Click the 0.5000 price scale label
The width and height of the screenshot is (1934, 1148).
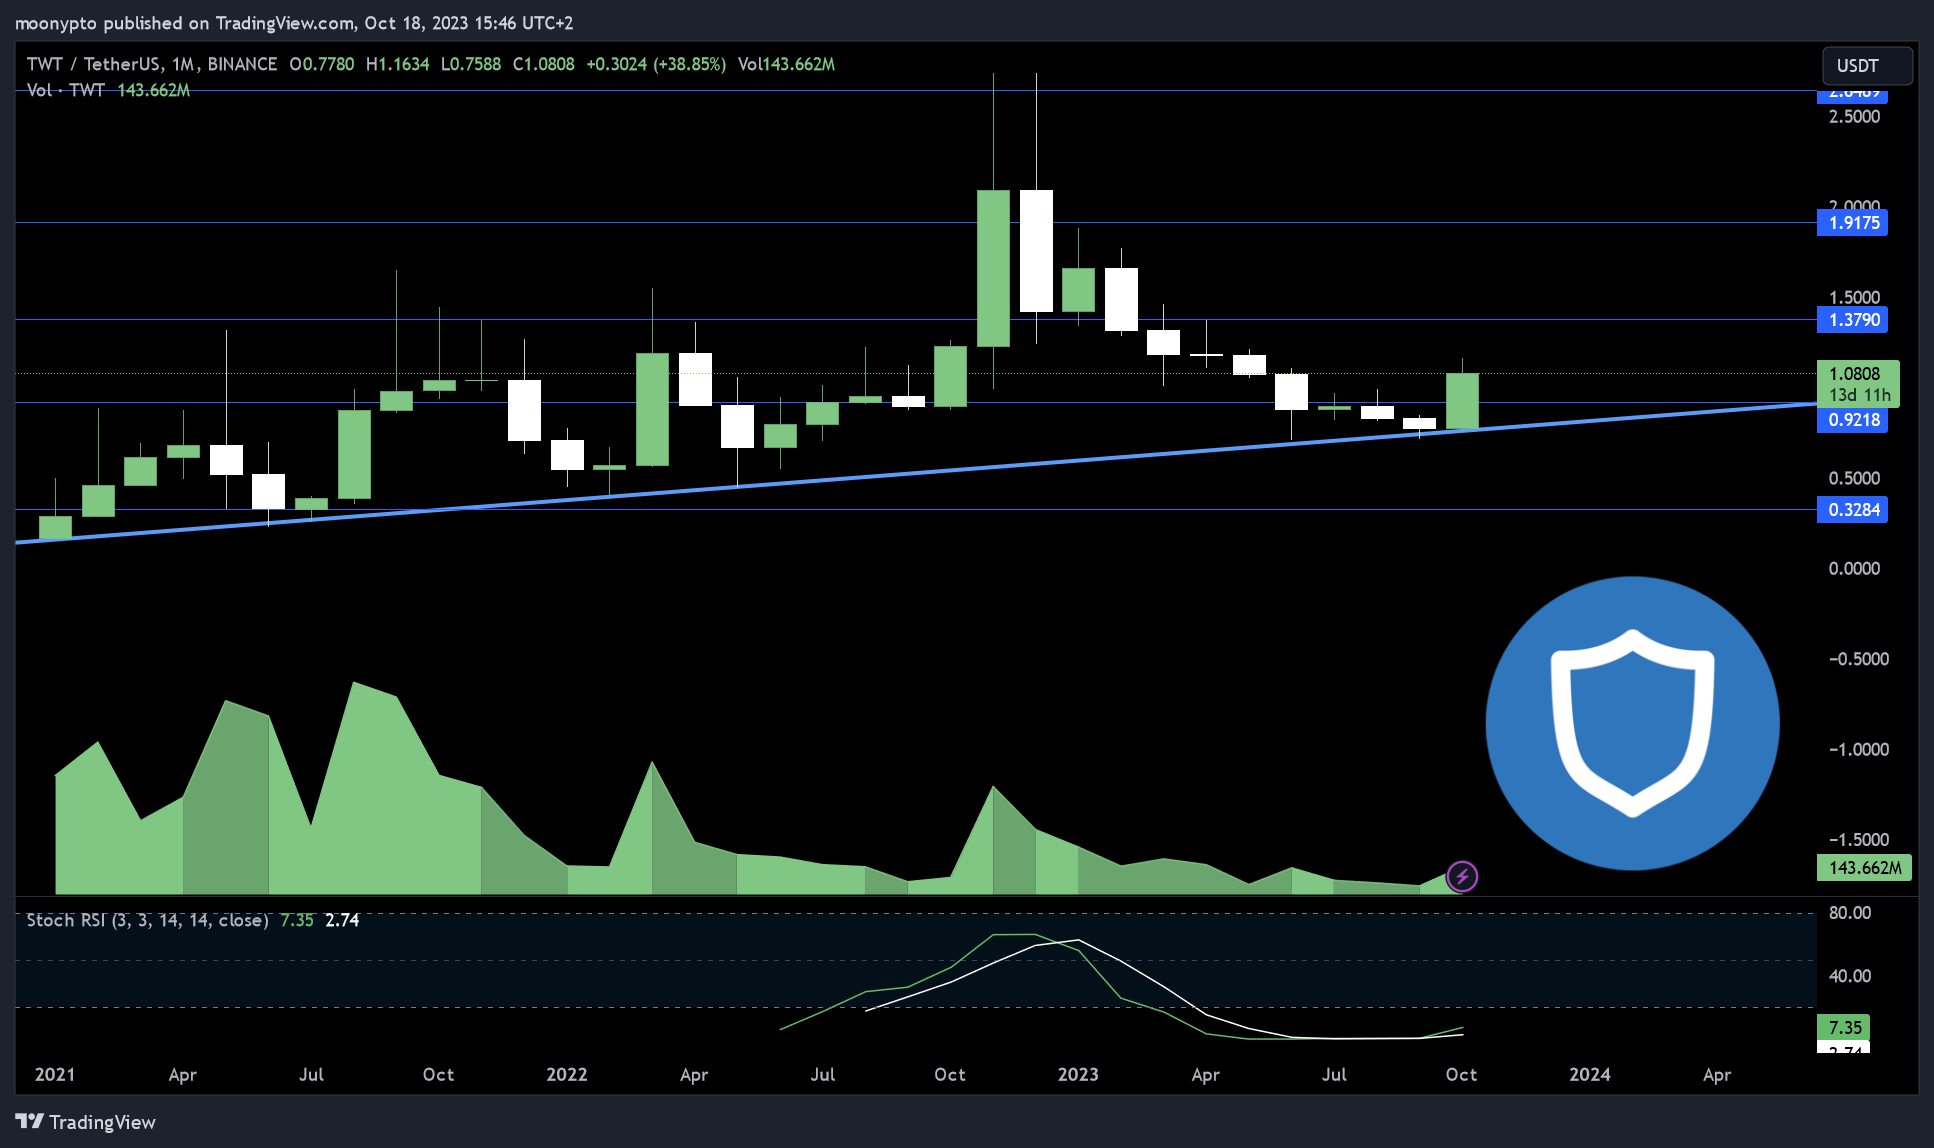(1854, 479)
